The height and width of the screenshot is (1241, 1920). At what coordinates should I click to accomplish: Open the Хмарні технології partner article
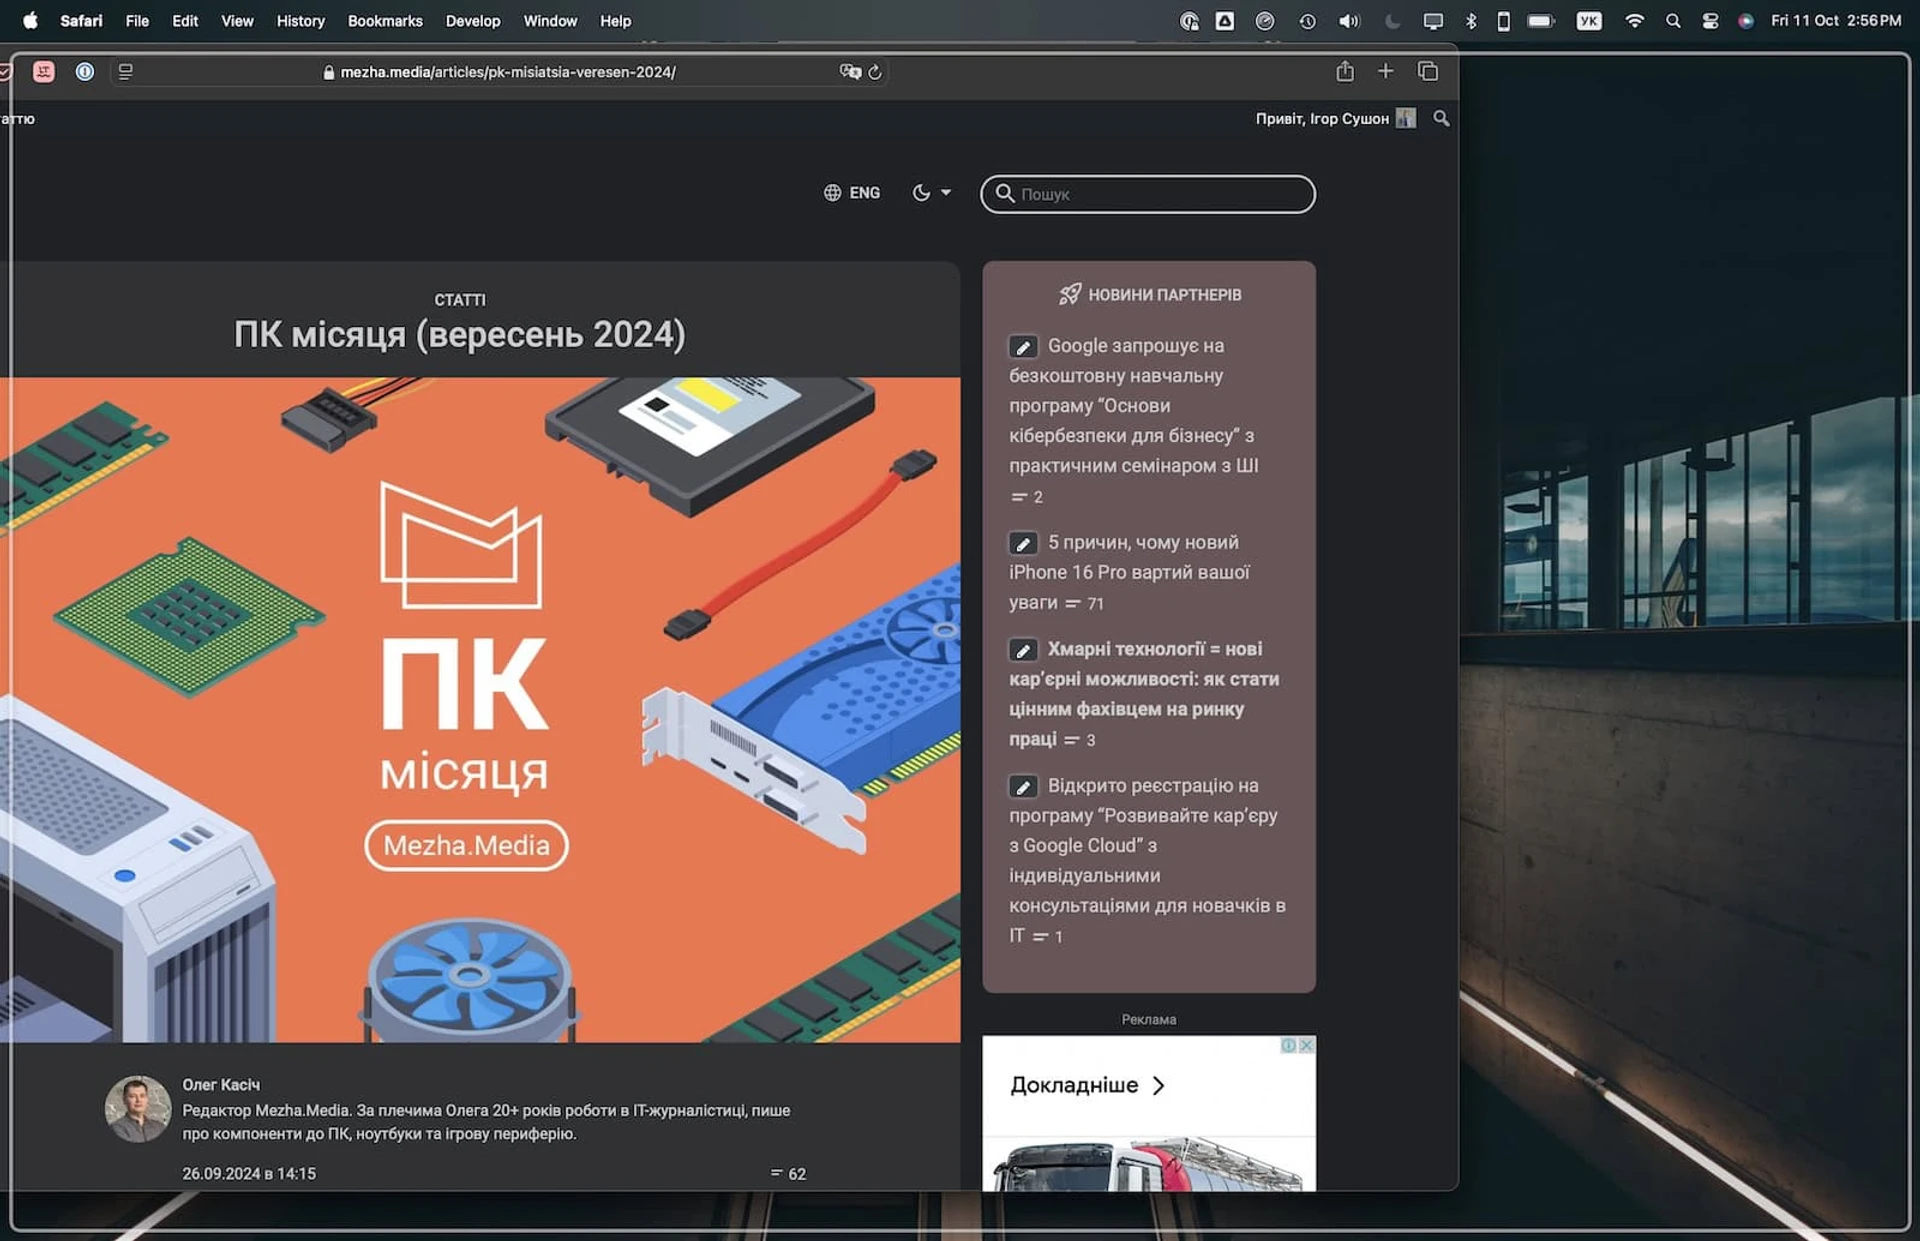coord(1144,693)
